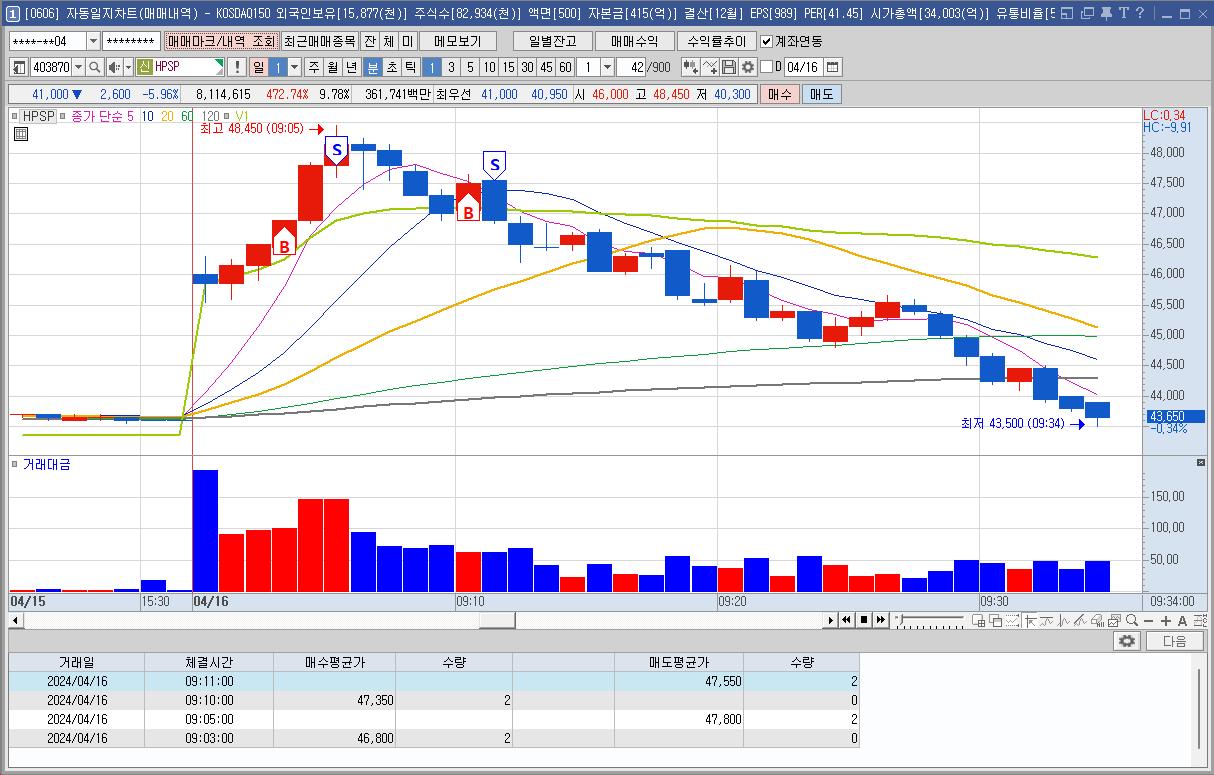Click the screen layout icon in title bar
Screen dimensions: 1214x775
coord(1065,13)
